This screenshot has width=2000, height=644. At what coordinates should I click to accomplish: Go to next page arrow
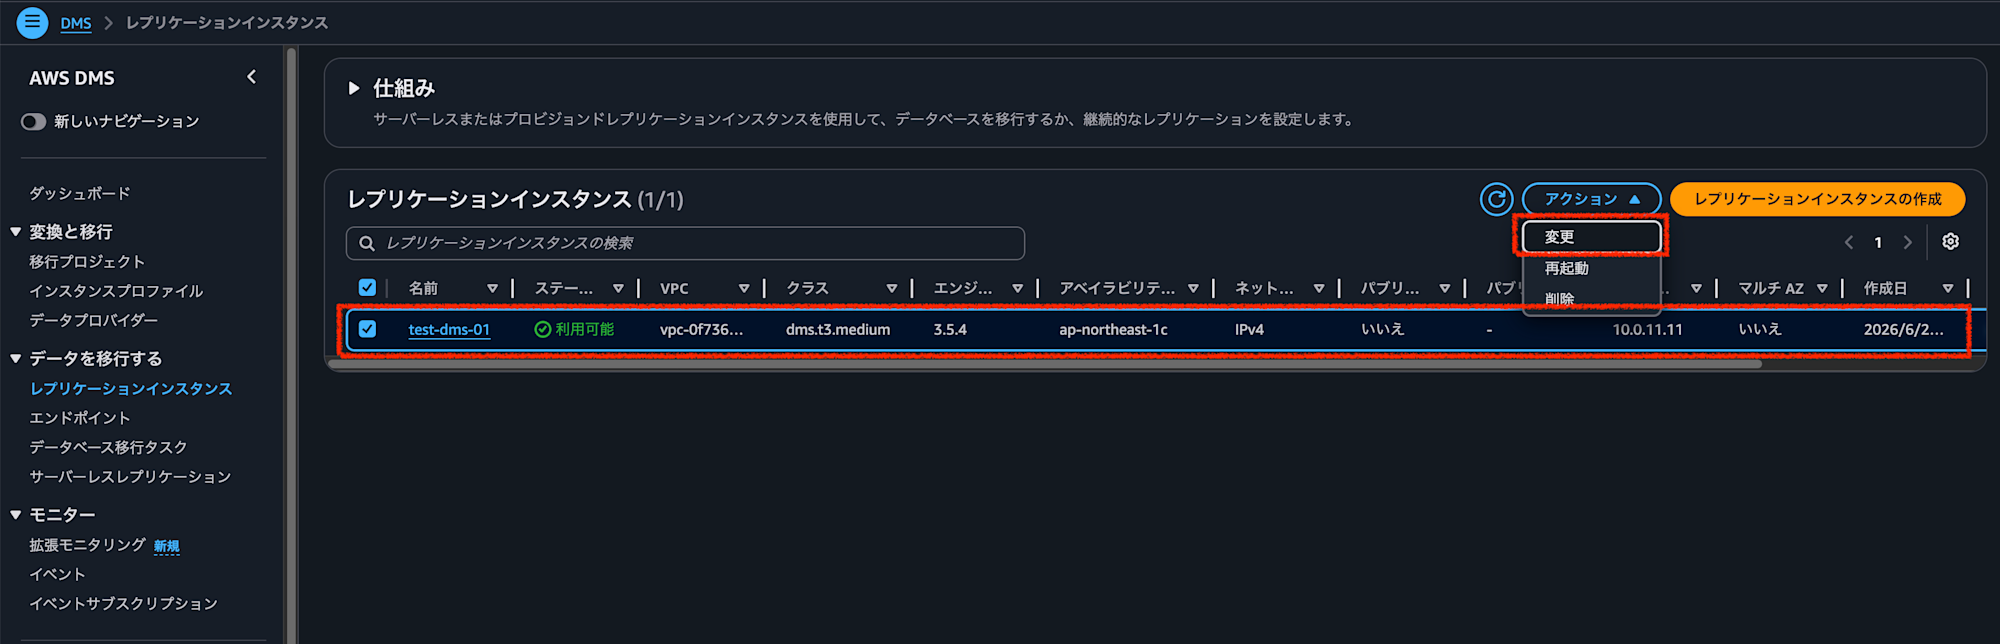[x=1907, y=242]
